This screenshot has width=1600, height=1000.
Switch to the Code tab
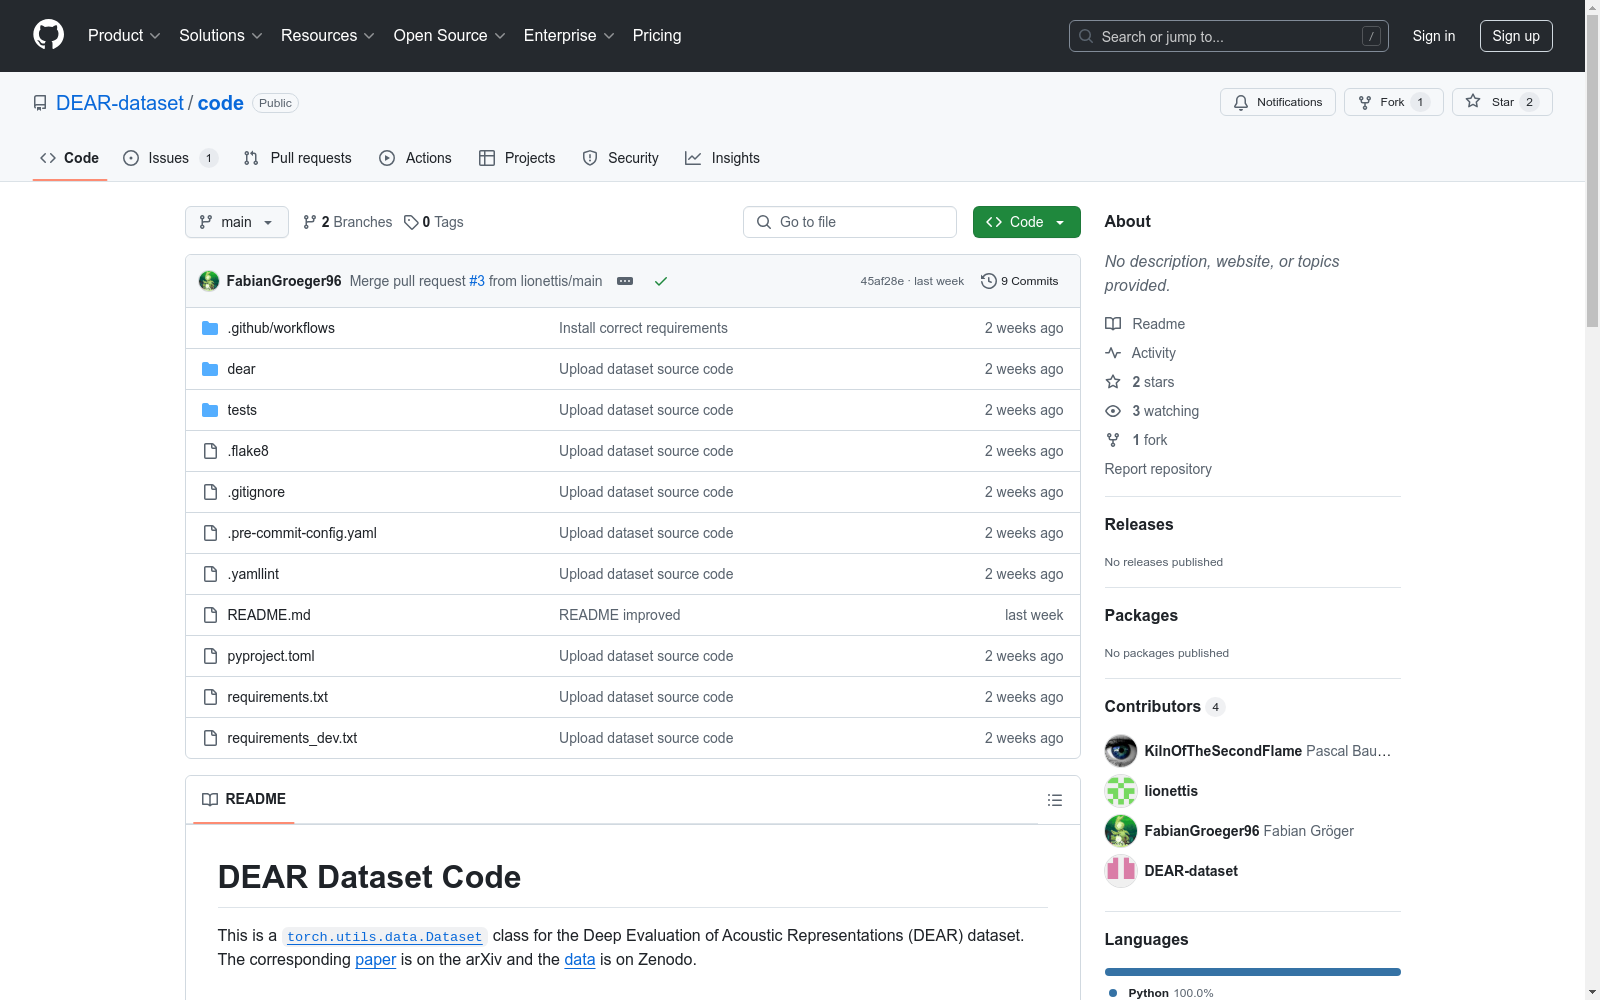pos(70,158)
